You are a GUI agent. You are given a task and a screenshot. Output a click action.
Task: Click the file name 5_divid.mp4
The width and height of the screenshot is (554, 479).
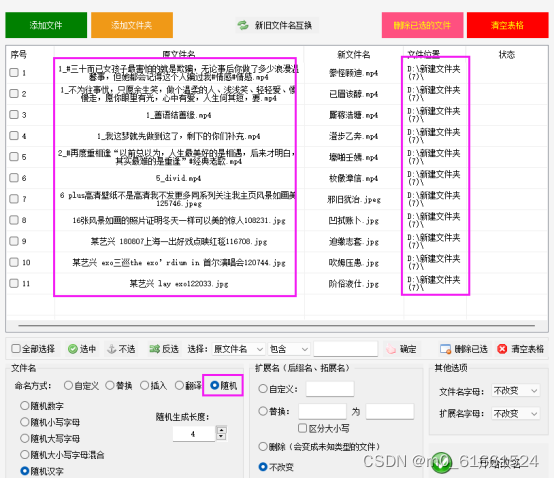coord(178,178)
